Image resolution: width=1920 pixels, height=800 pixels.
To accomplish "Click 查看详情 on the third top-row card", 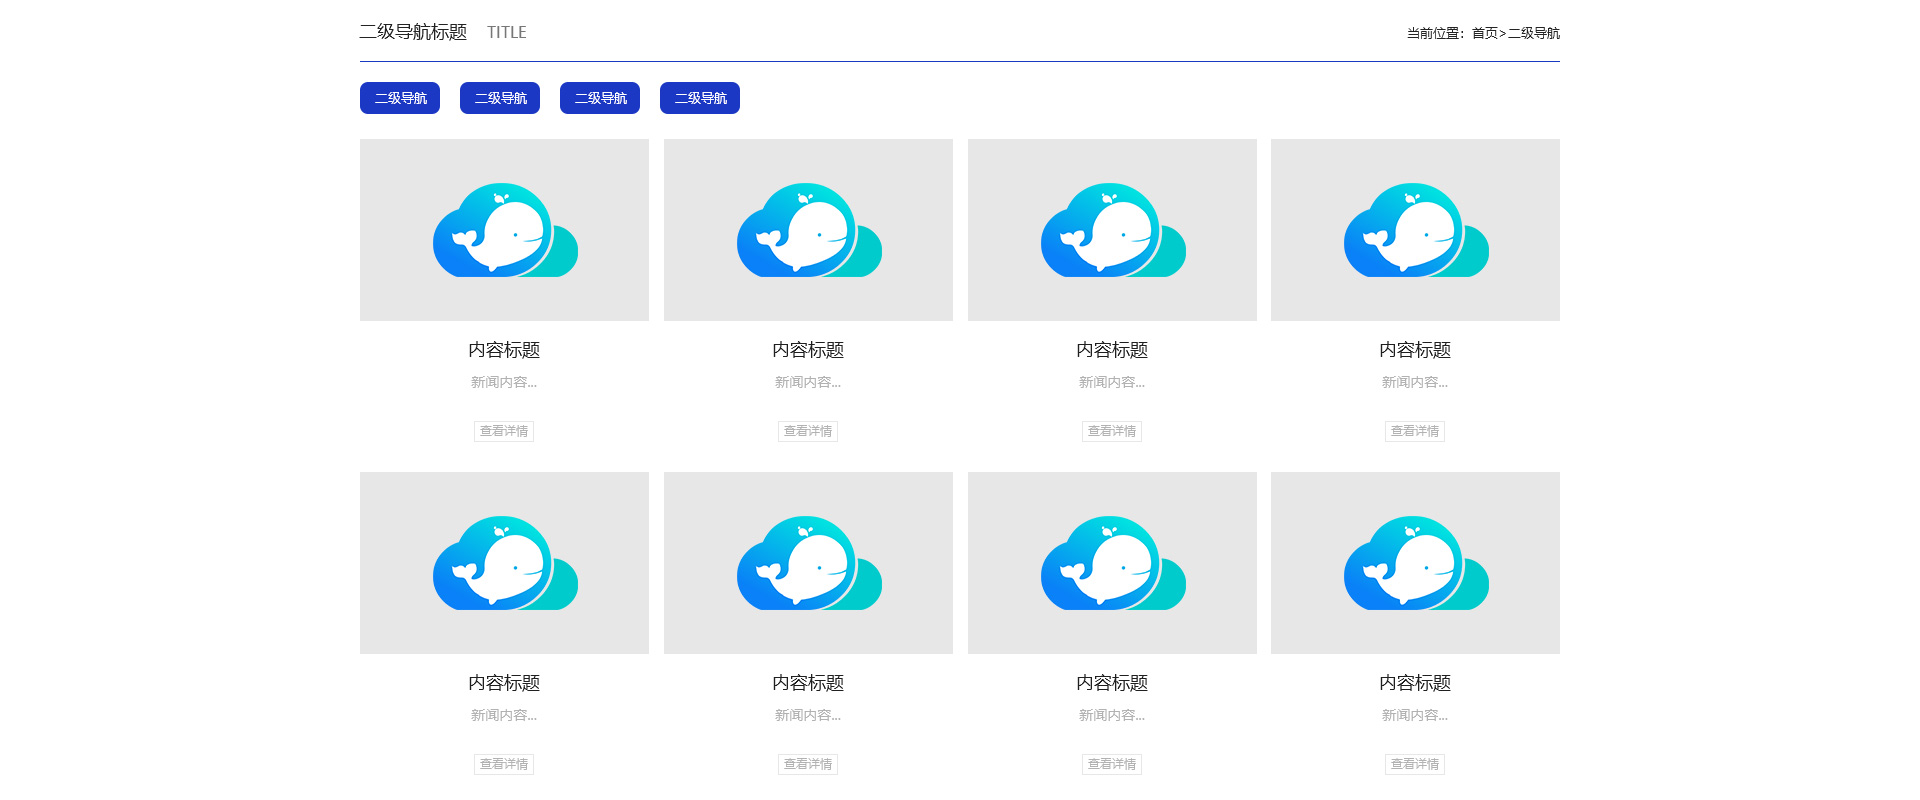I will 1112,431.
